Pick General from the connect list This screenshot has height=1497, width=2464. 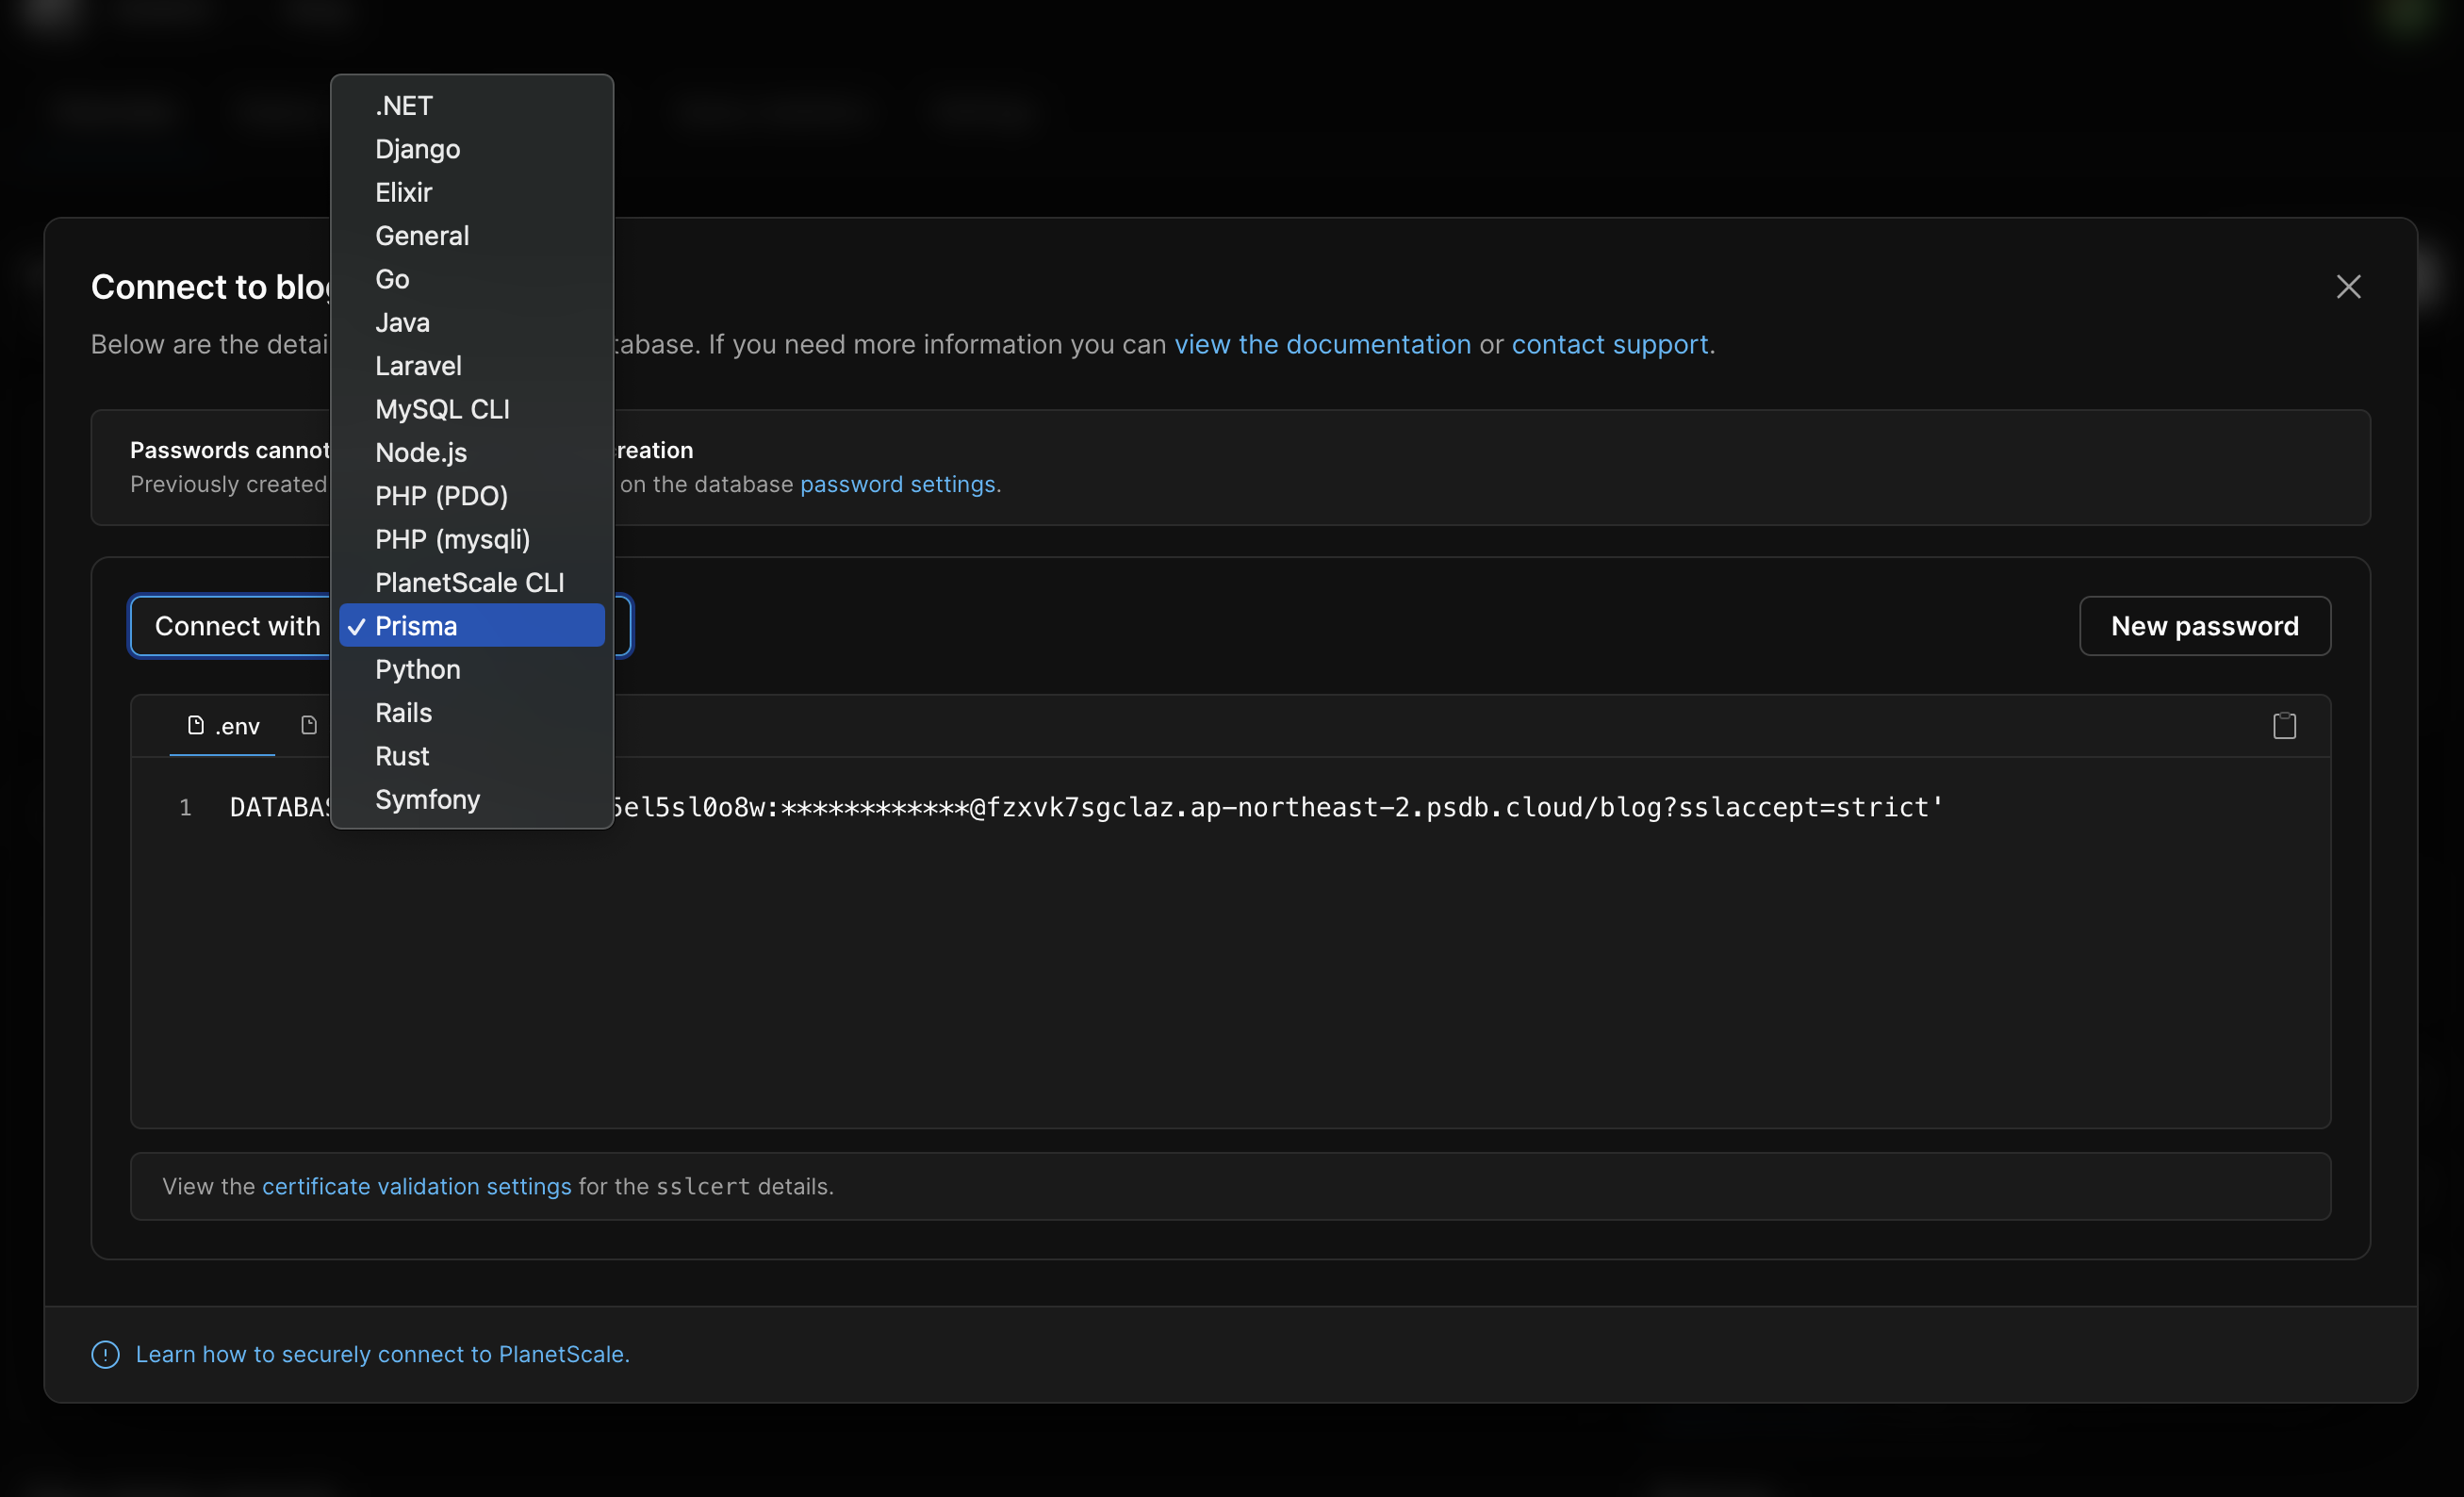pos(421,236)
